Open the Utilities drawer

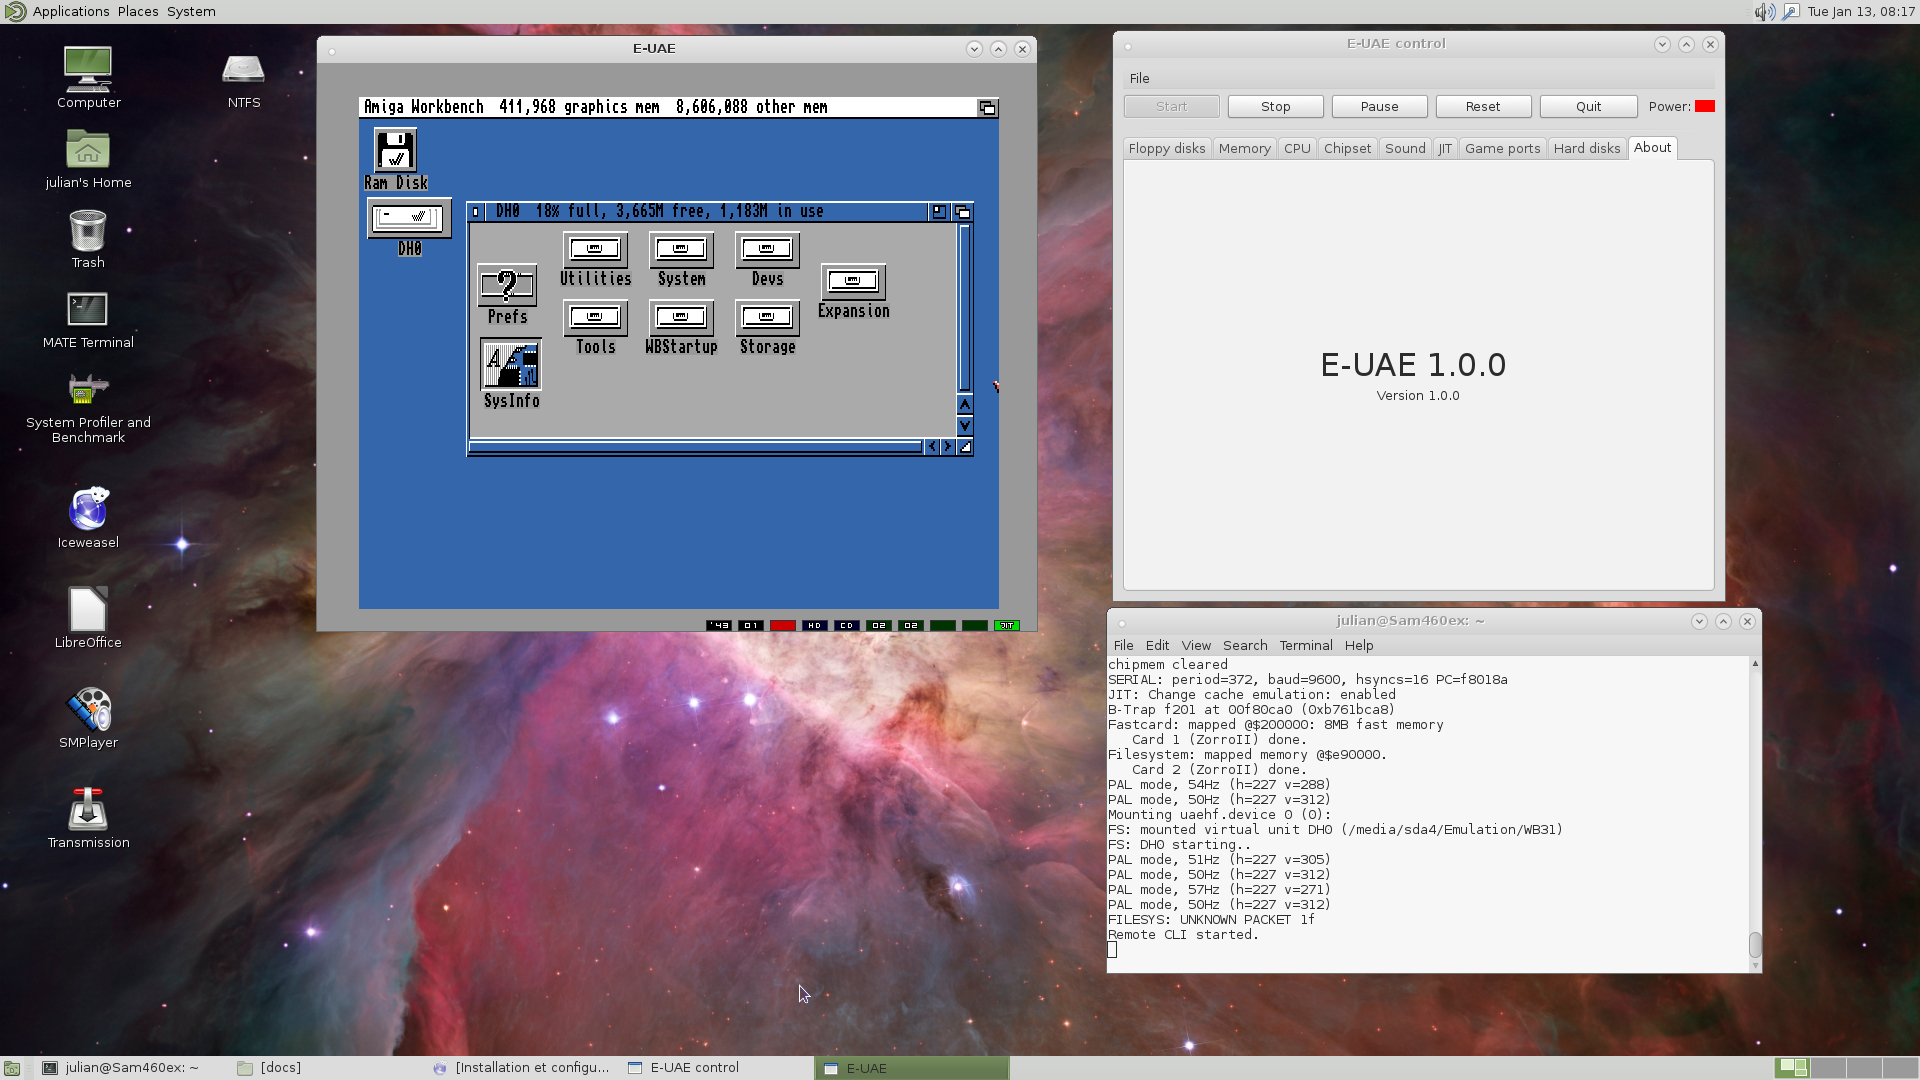pos(595,250)
